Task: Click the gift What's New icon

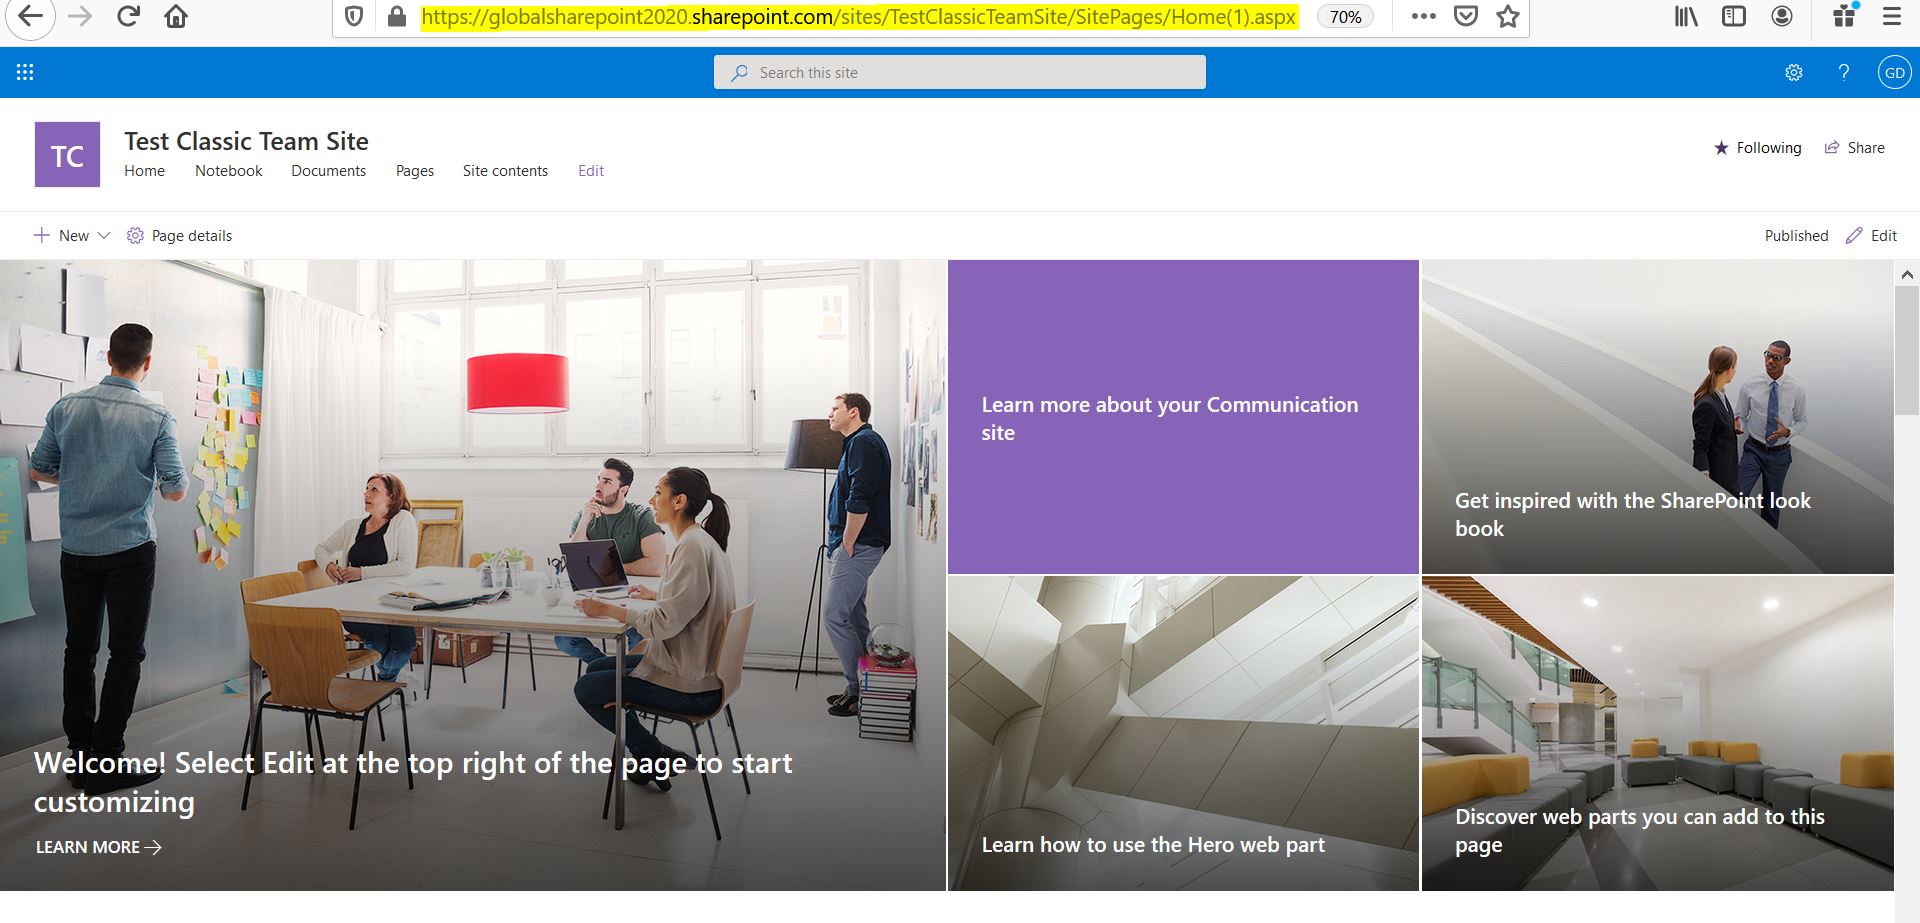Action: (x=1845, y=15)
